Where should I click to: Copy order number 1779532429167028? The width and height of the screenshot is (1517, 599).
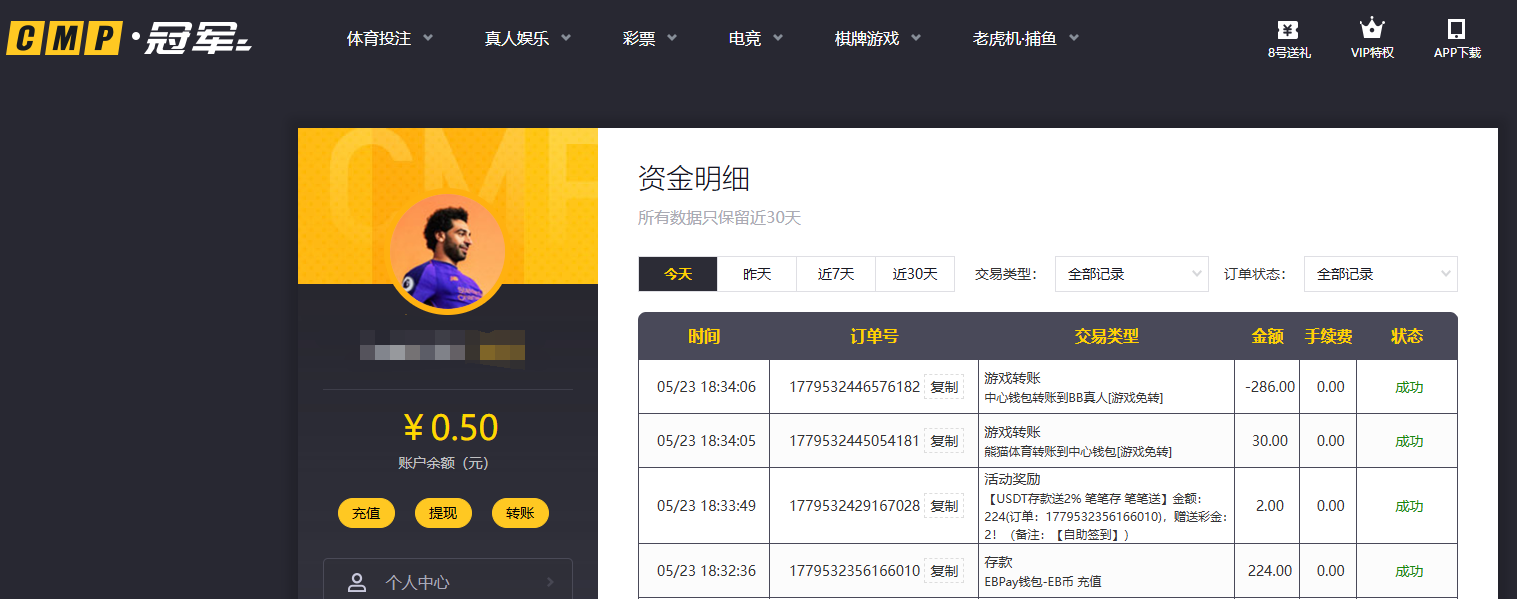tap(944, 506)
